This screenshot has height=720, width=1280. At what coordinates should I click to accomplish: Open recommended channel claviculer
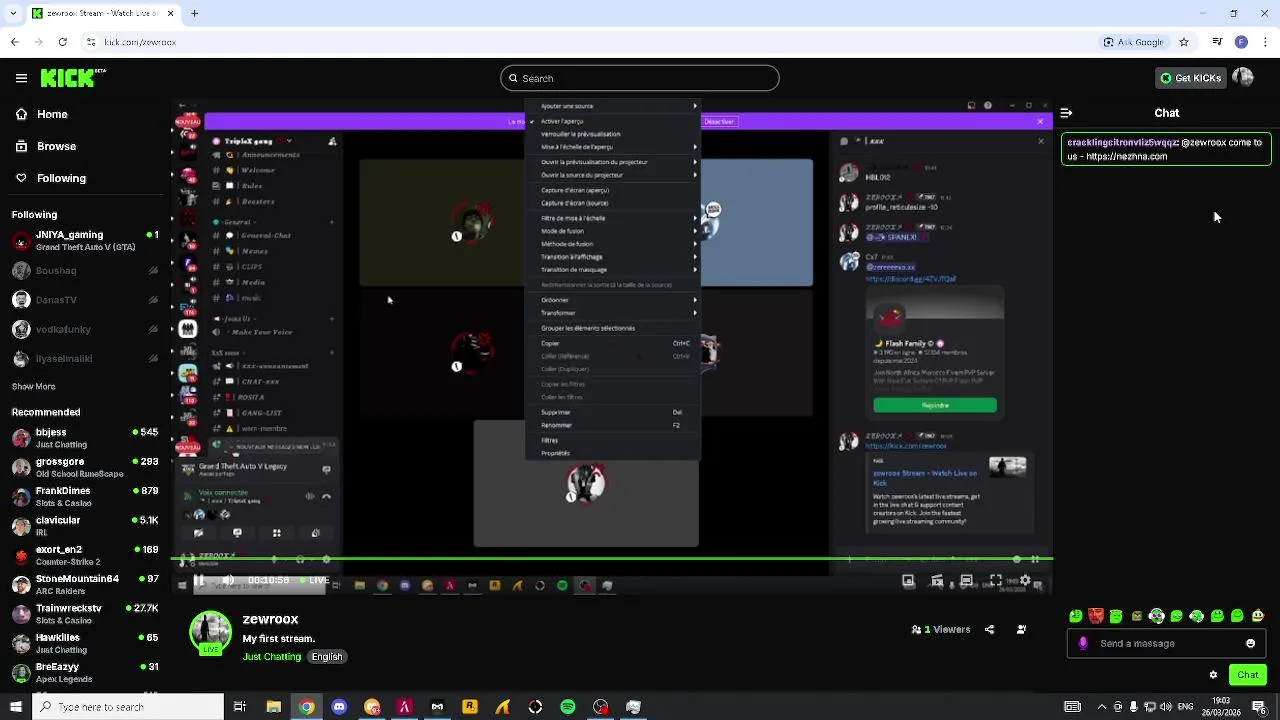coord(85,526)
